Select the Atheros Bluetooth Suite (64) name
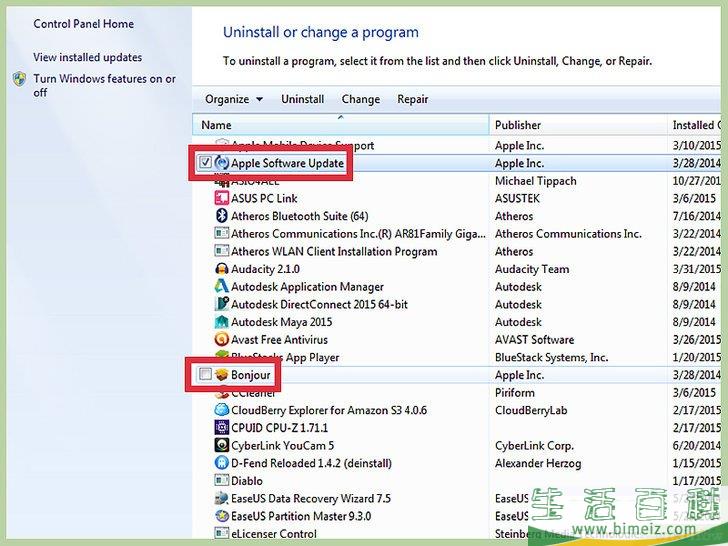This screenshot has height=546, width=728. 299,216
